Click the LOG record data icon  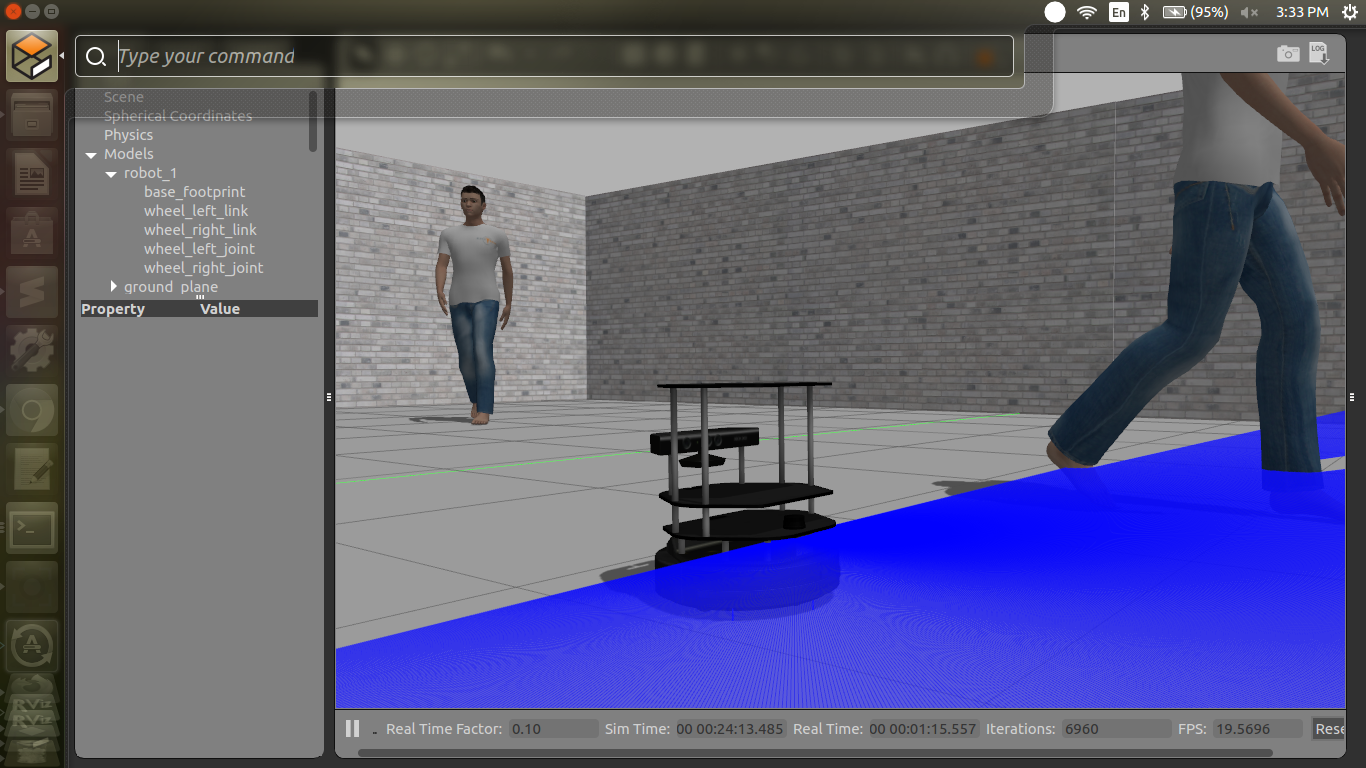pyautogui.click(x=1319, y=54)
